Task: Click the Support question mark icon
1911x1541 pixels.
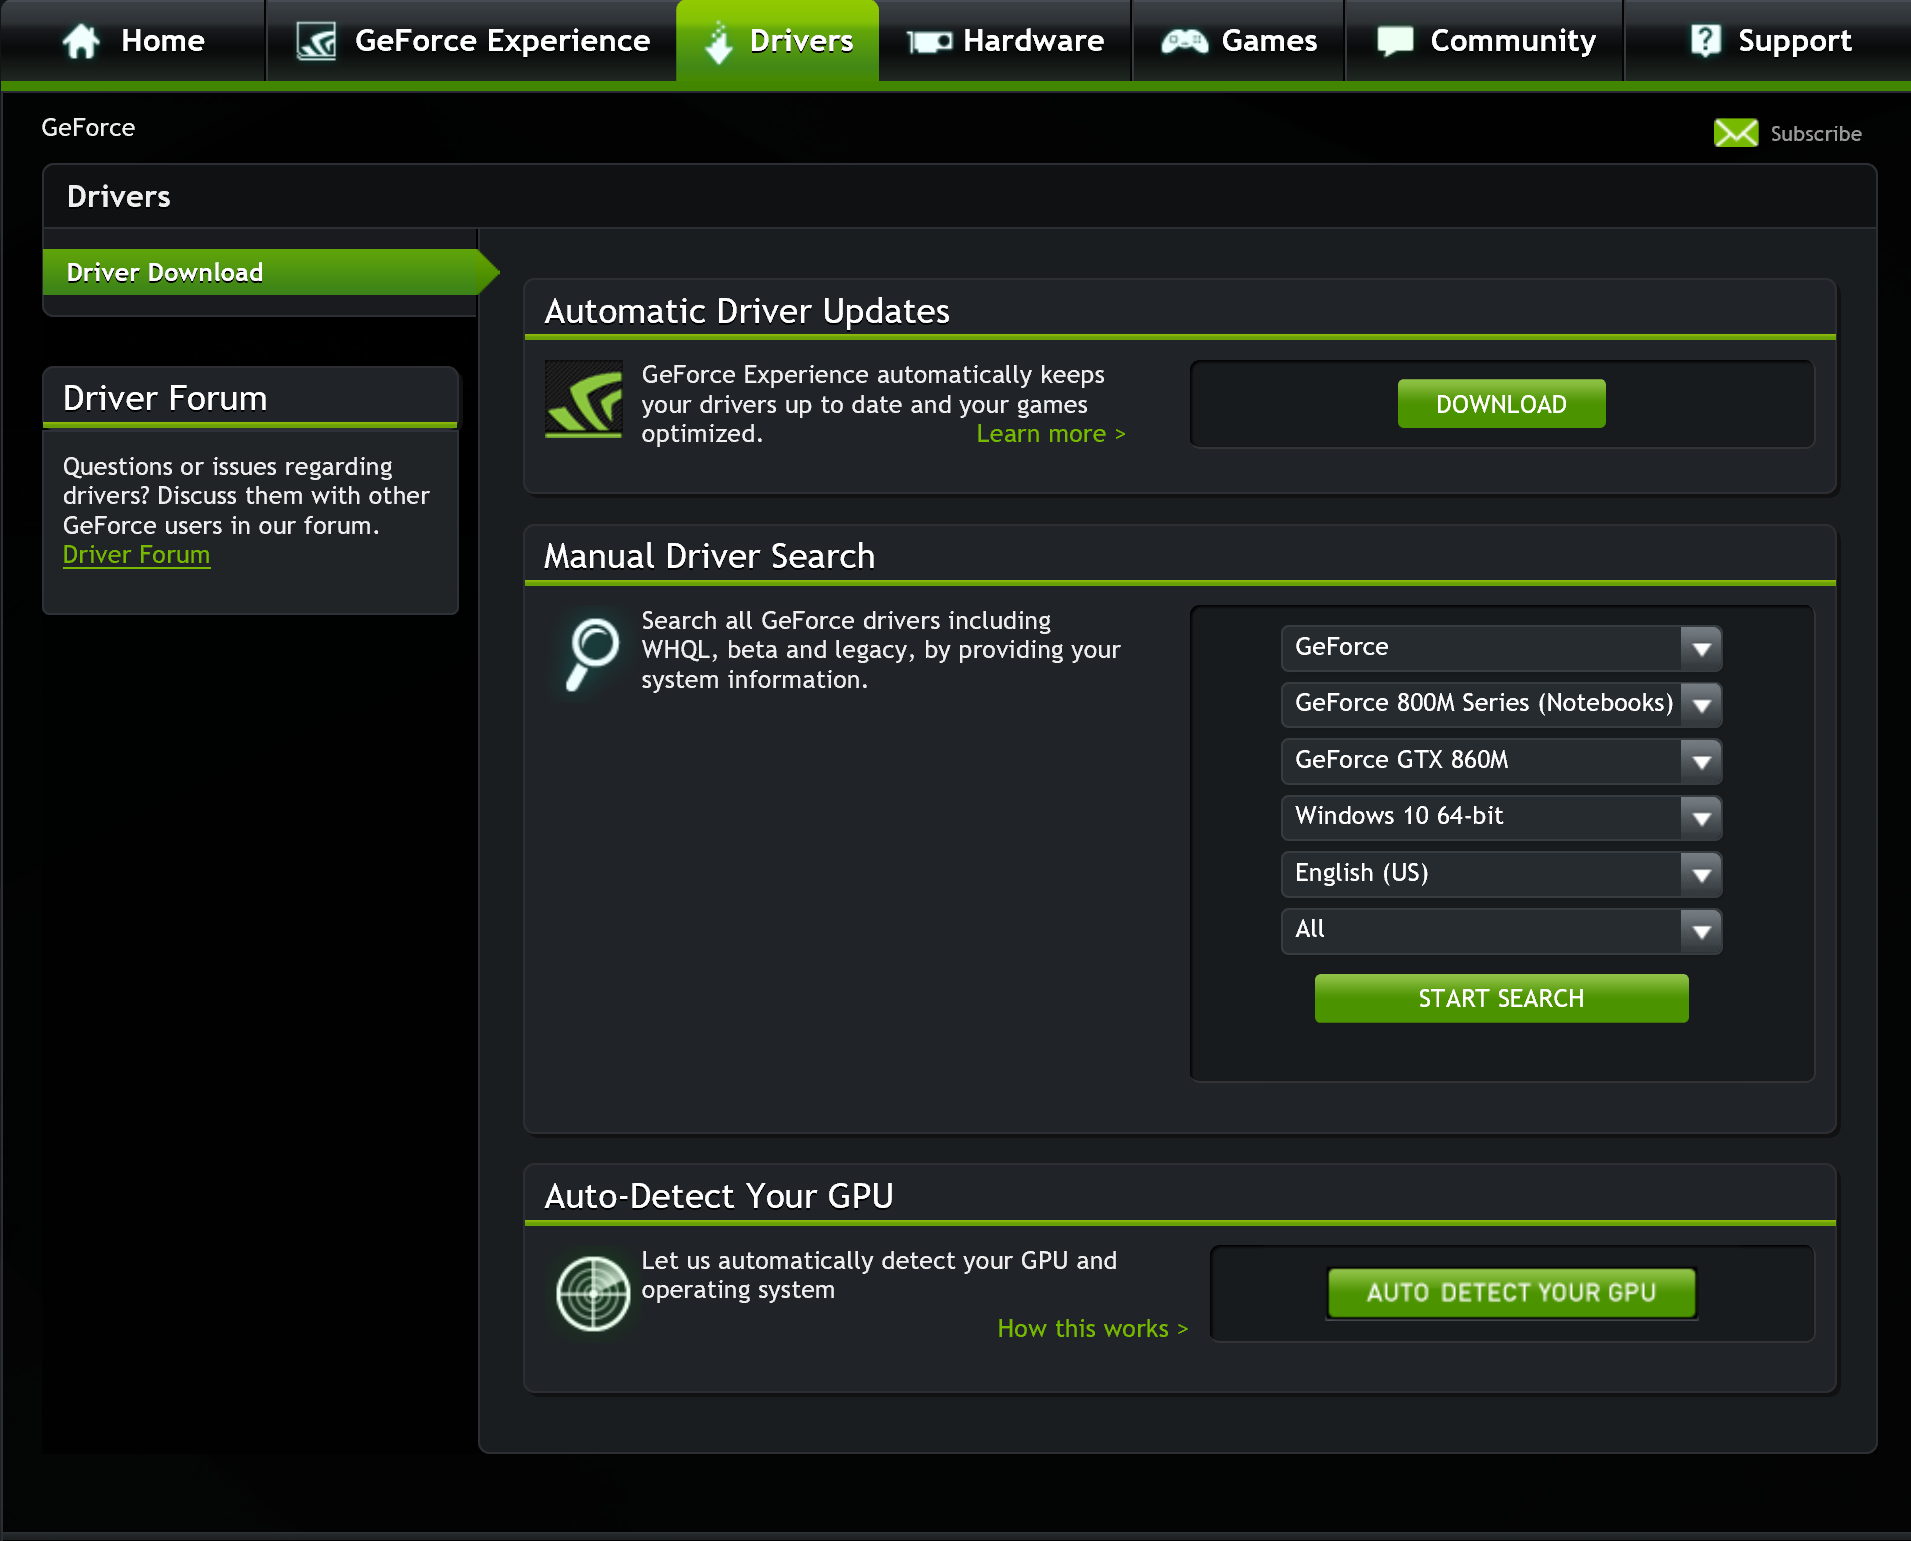Action: click(1705, 41)
